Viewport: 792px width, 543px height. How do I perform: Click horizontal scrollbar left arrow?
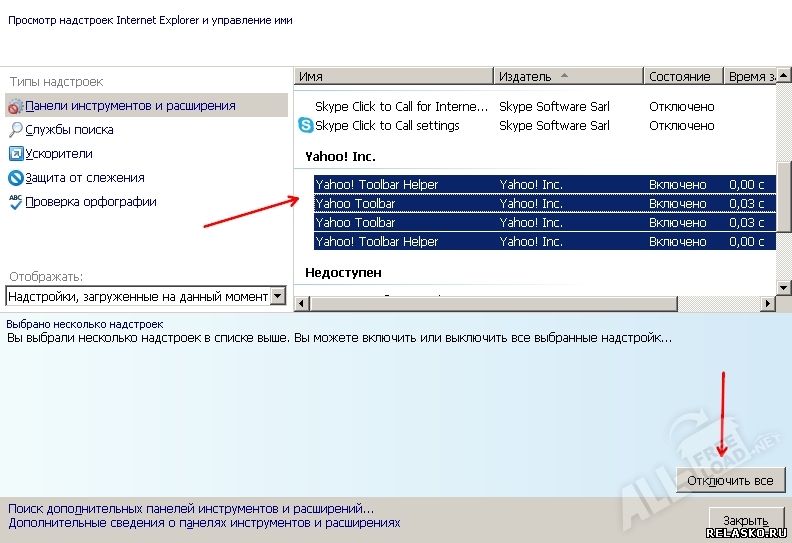pos(302,304)
